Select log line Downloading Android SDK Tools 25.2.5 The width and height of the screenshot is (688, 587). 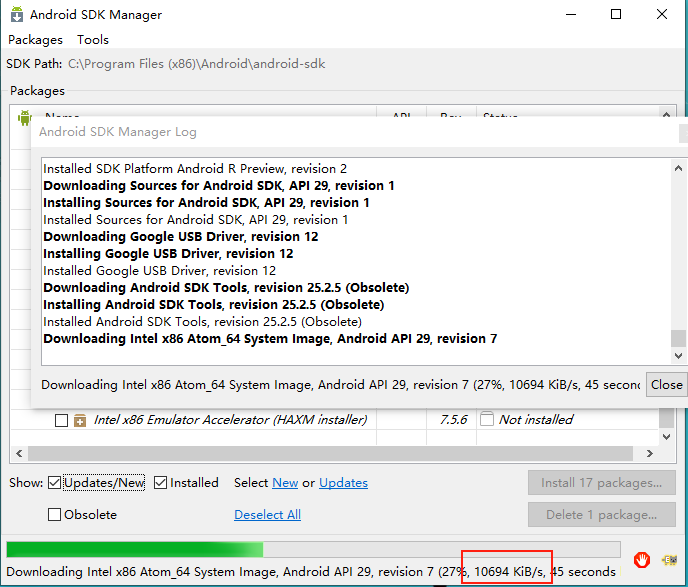226,288
